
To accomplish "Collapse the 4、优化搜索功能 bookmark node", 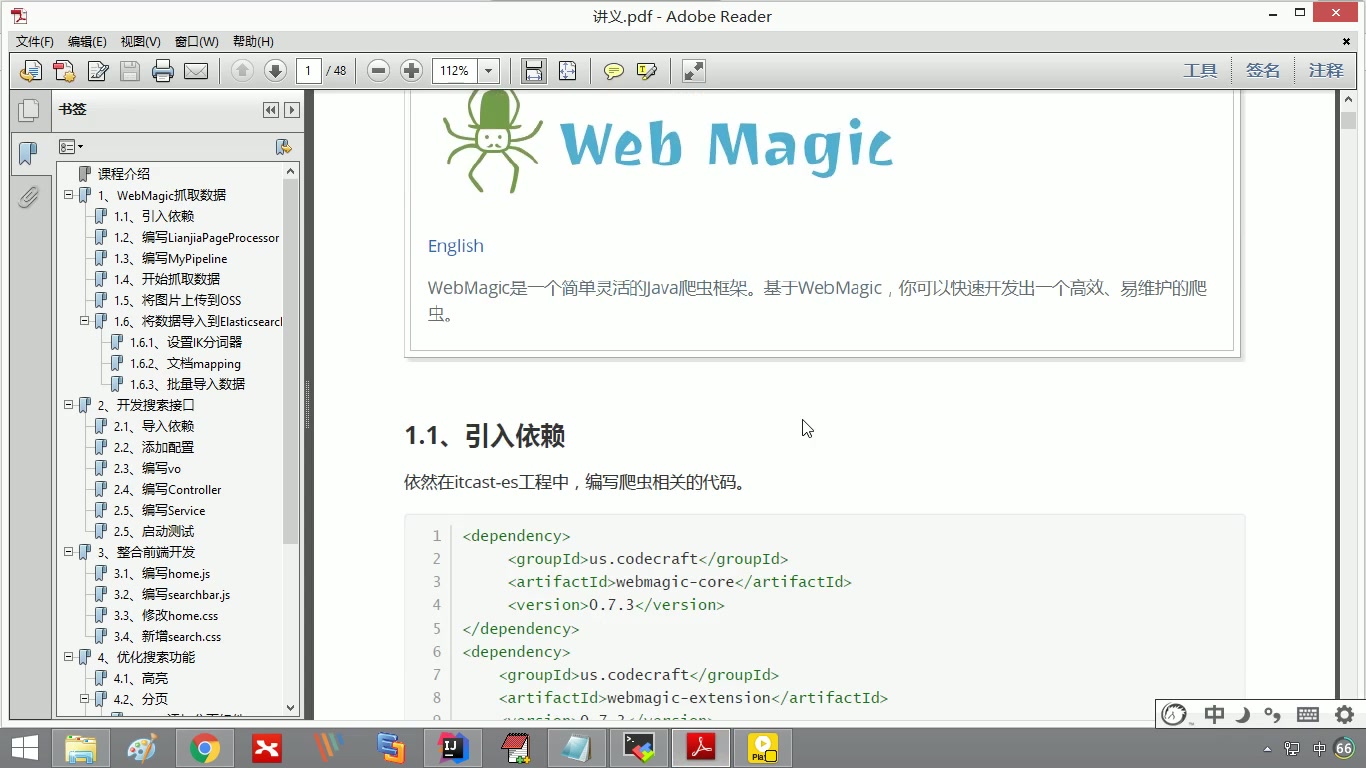I will click(69, 657).
